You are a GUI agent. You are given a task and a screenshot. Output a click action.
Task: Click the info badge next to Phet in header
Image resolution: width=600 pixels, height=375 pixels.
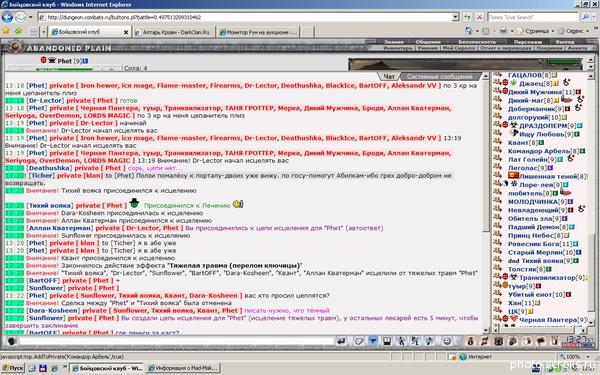point(85,61)
